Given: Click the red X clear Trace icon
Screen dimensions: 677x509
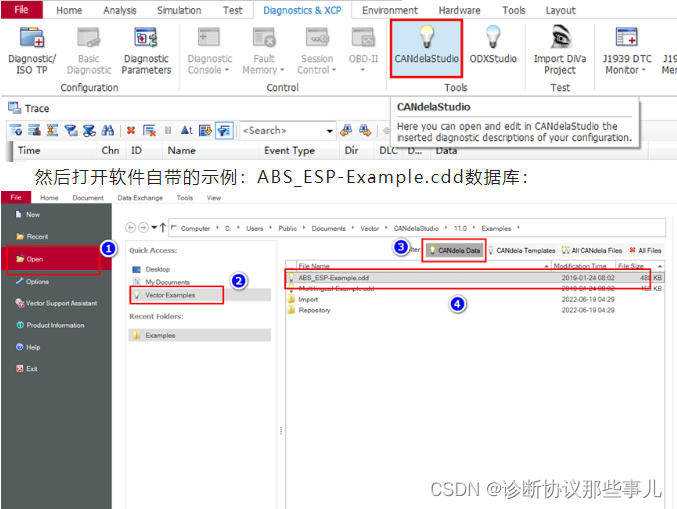Looking at the screenshot, I should point(131,130).
